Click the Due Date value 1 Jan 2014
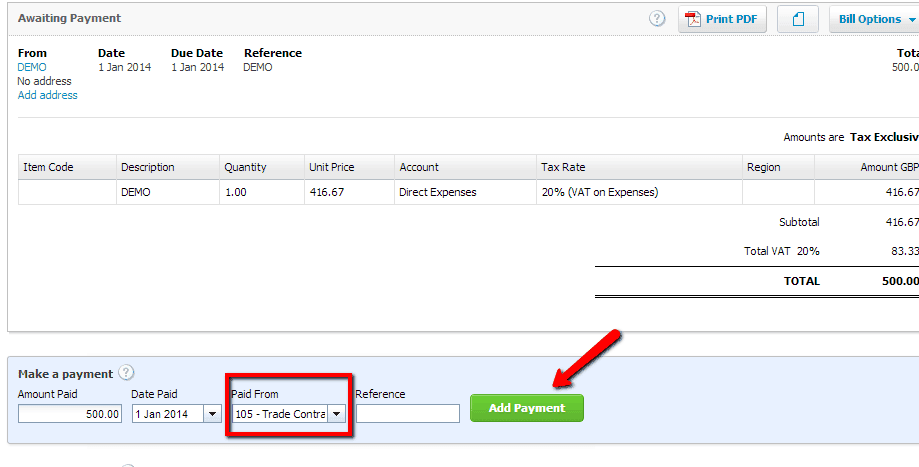The width and height of the screenshot is (919, 467). 198,67
